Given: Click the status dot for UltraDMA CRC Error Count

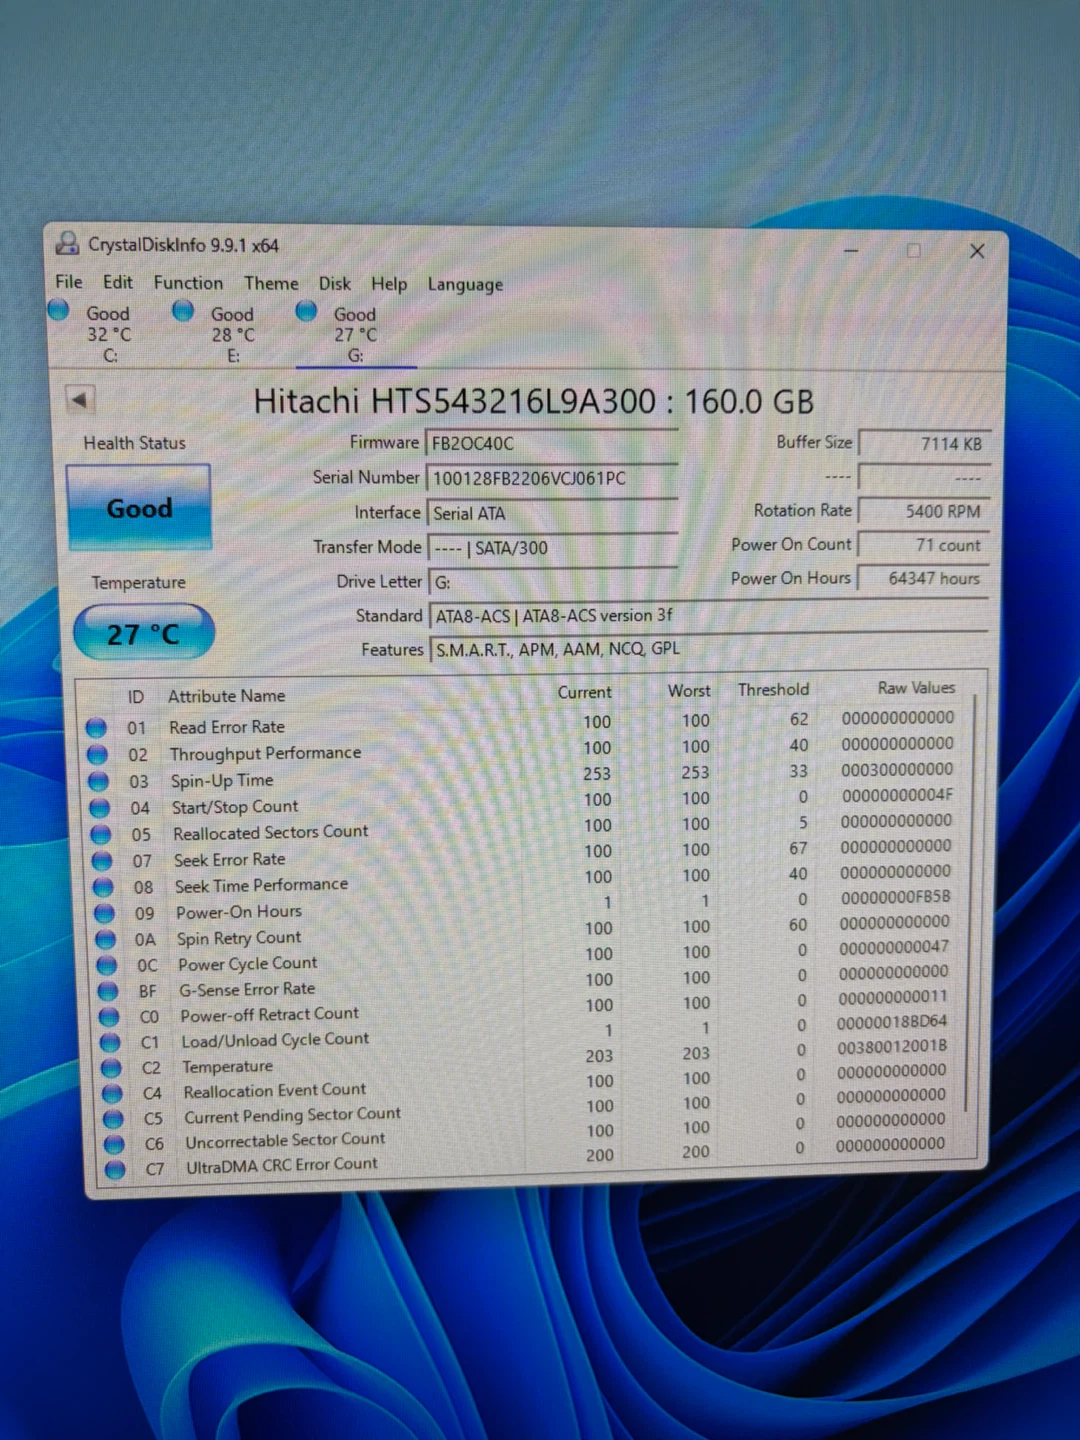Looking at the screenshot, I should point(115,1168).
